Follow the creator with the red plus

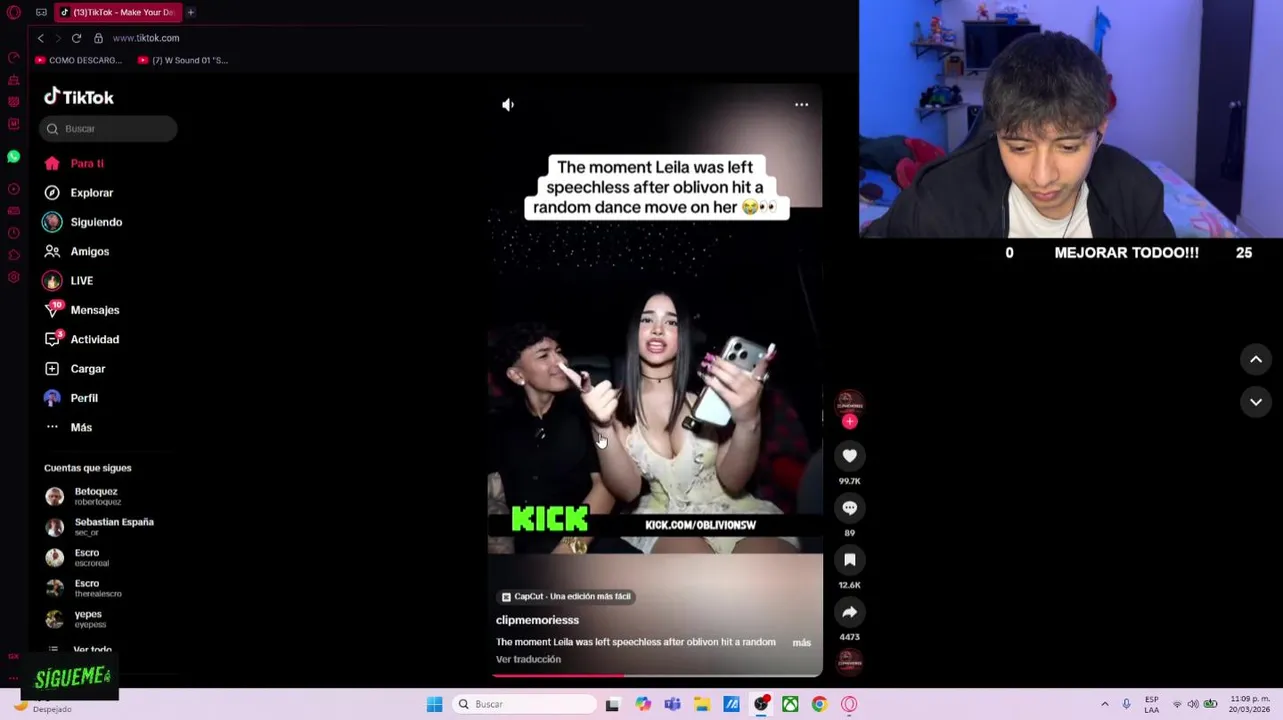click(x=849, y=422)
